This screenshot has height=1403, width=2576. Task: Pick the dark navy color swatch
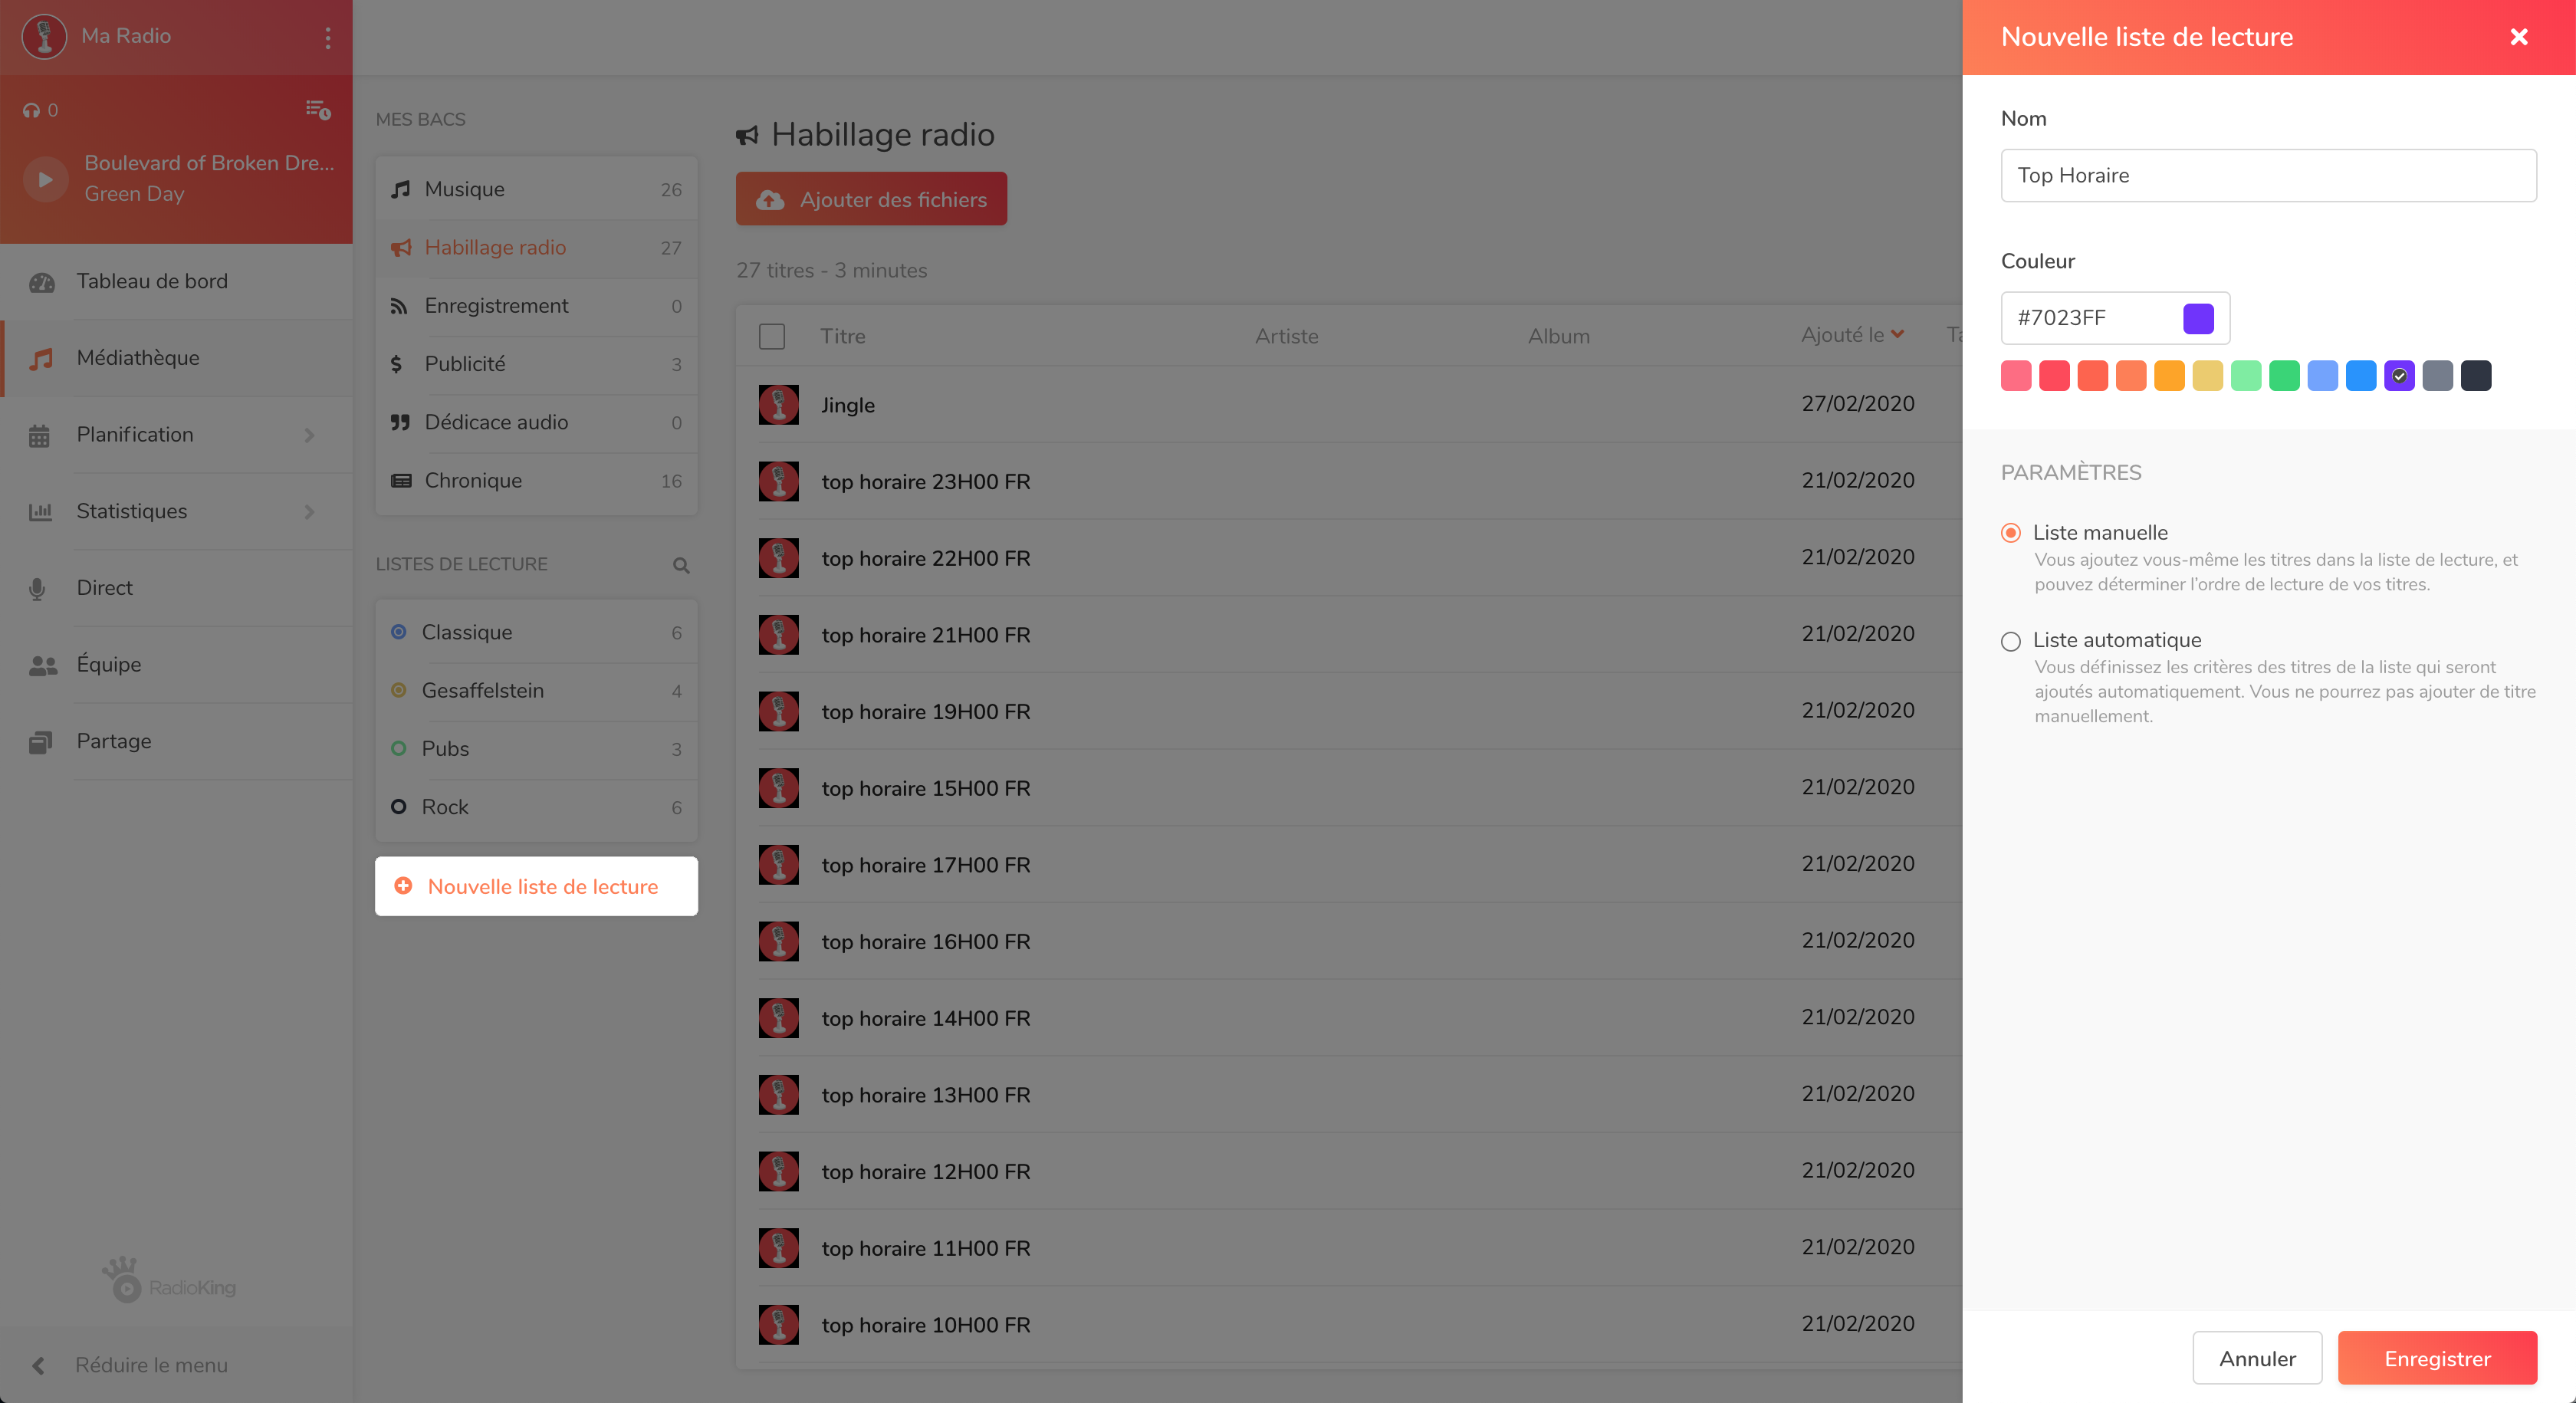point(2476,376)
